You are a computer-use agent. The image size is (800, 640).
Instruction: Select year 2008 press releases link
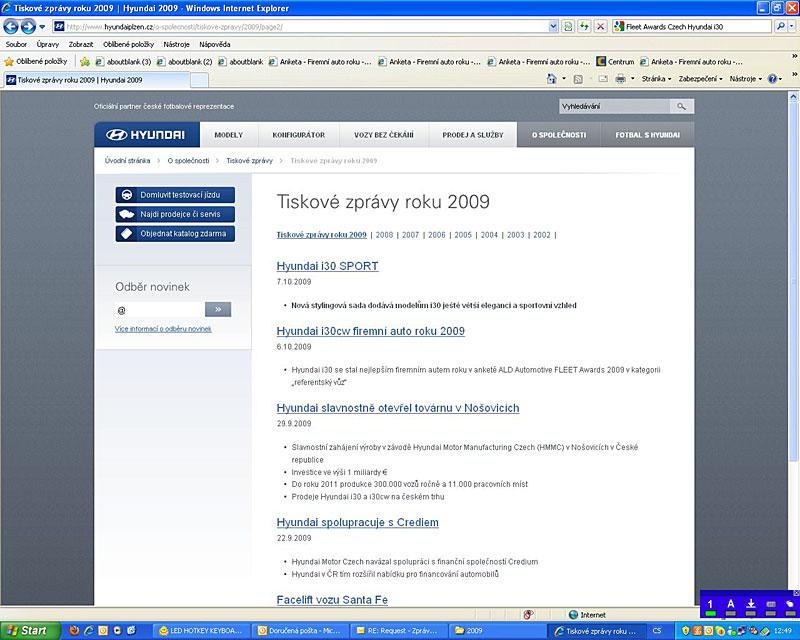(x=384, y=235)
